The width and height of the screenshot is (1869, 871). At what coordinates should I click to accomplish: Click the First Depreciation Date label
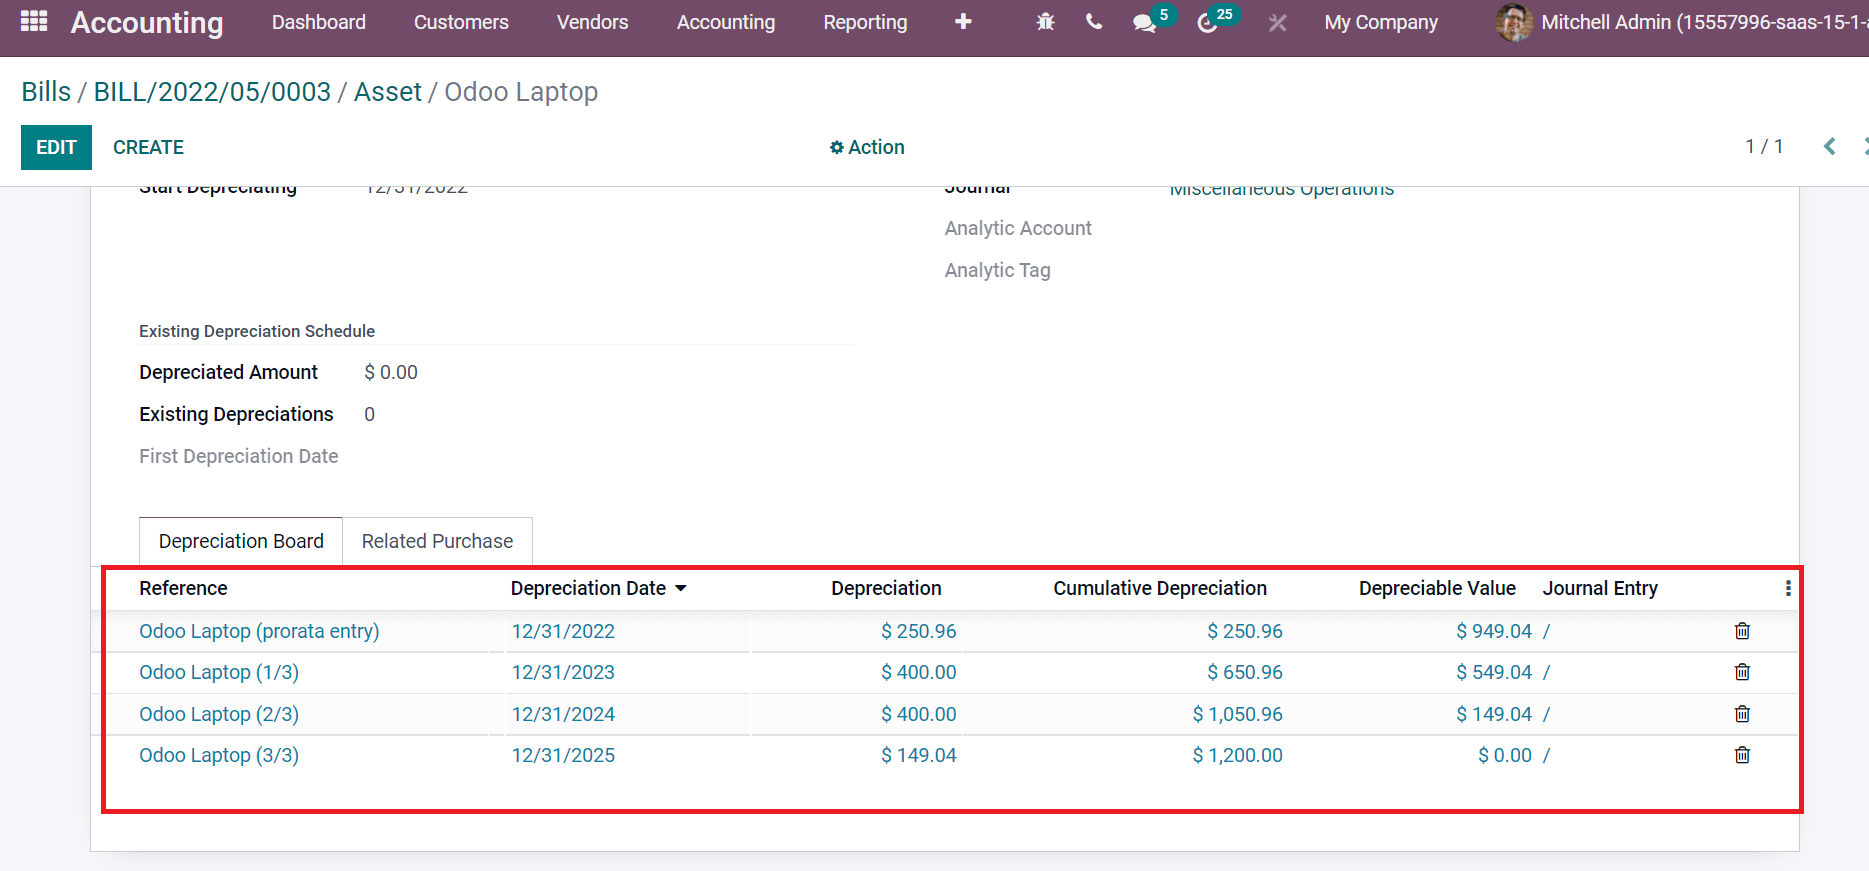(x=239, y=456)
